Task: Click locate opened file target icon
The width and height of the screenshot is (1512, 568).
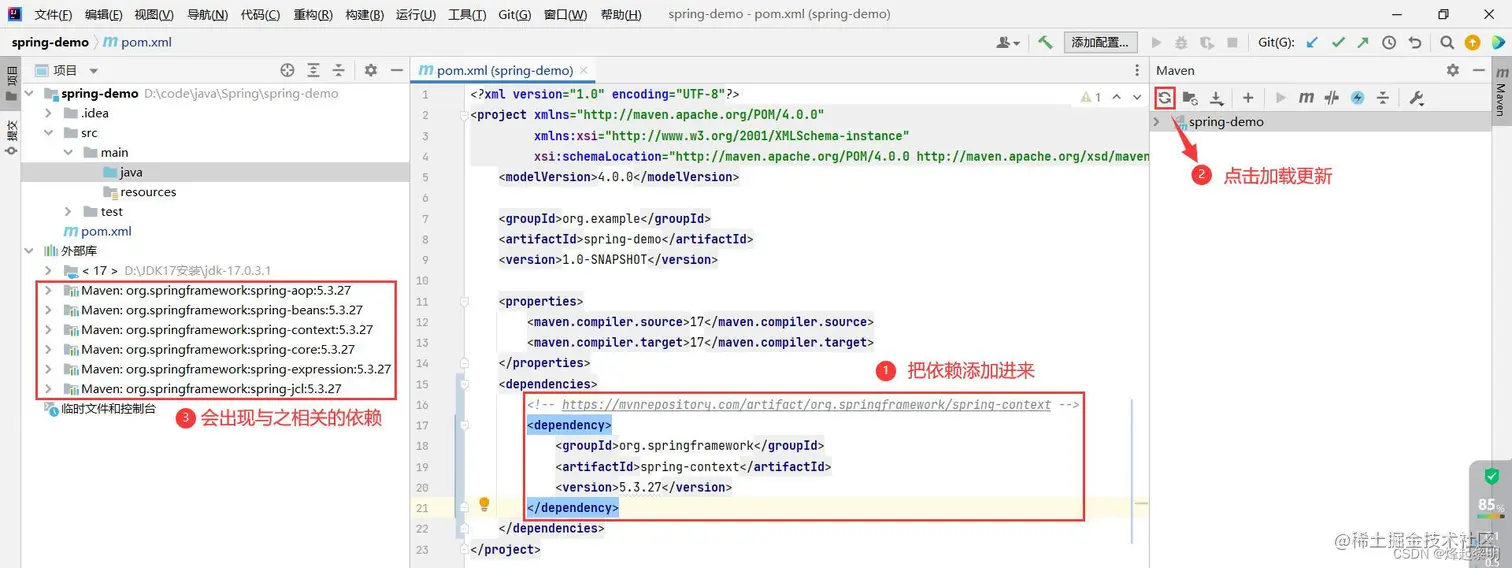Action: [287, 70]
